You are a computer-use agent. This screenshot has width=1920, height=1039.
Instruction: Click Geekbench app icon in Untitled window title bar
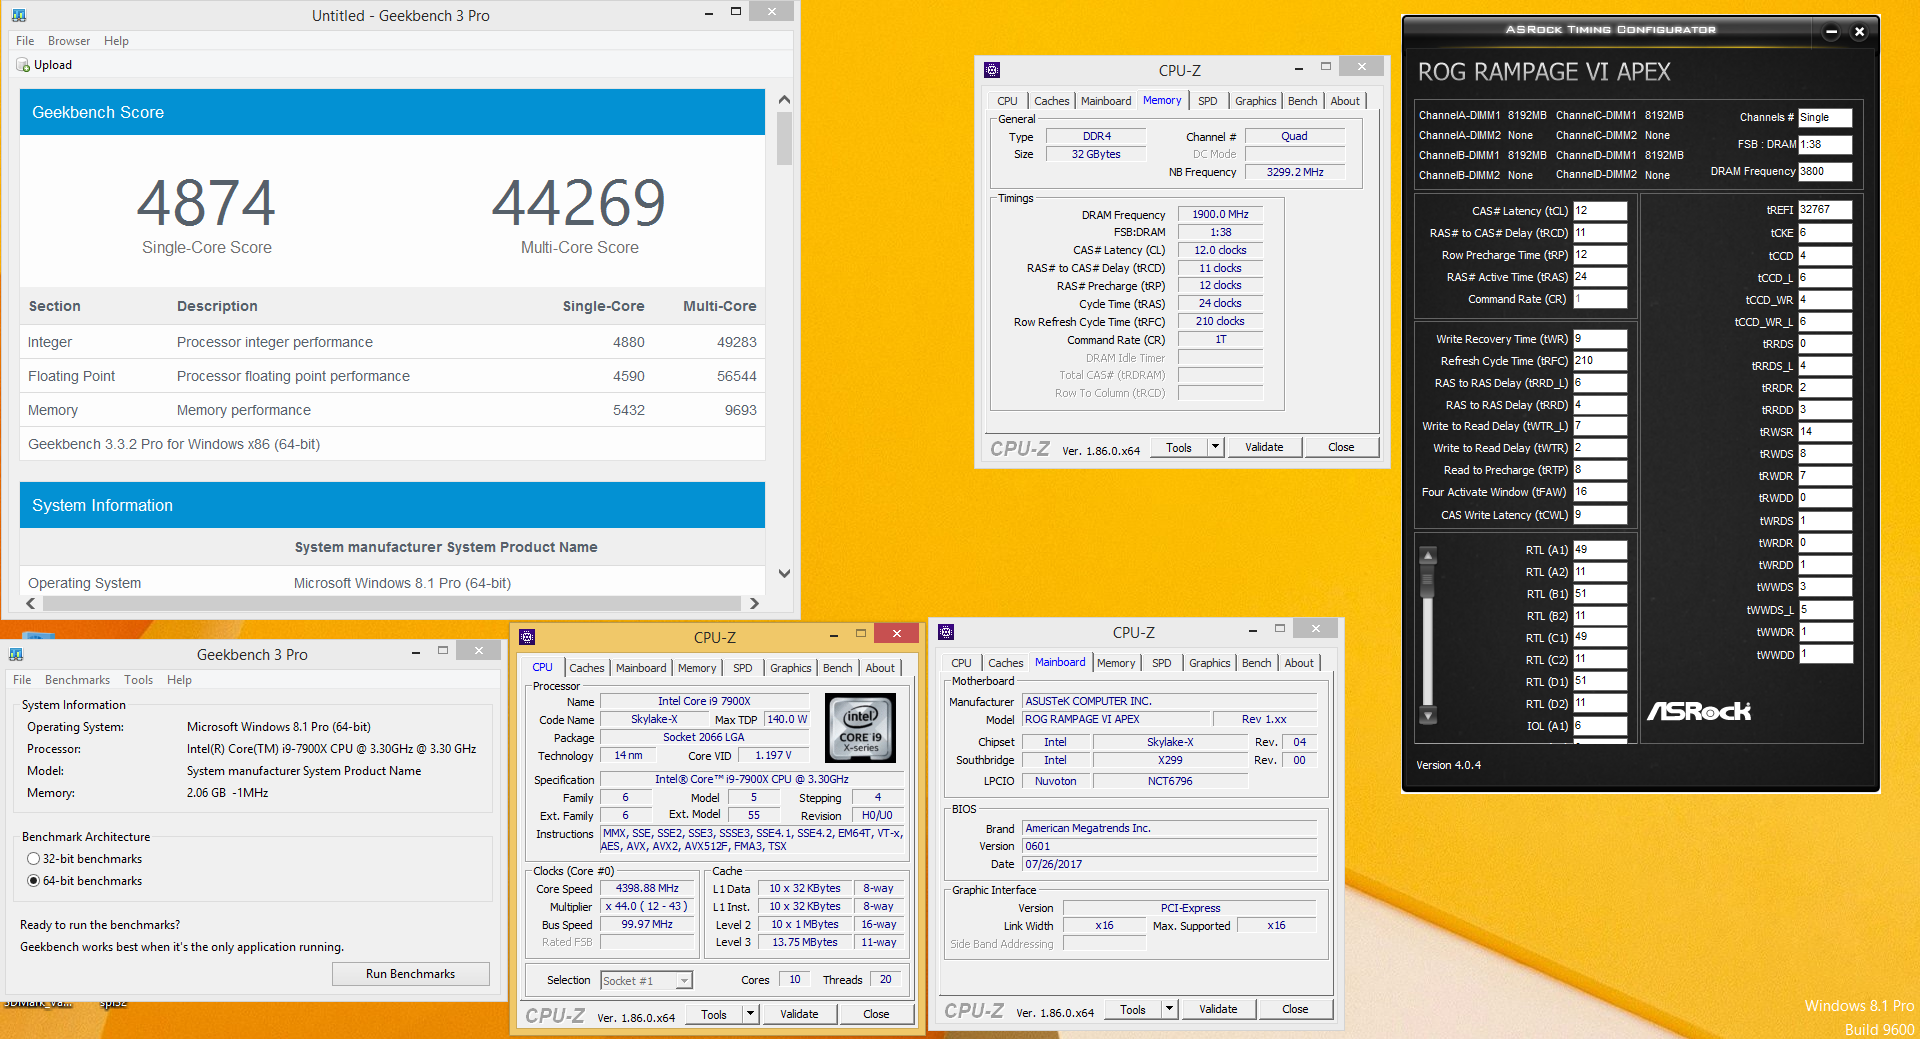(x=19, y=16)
